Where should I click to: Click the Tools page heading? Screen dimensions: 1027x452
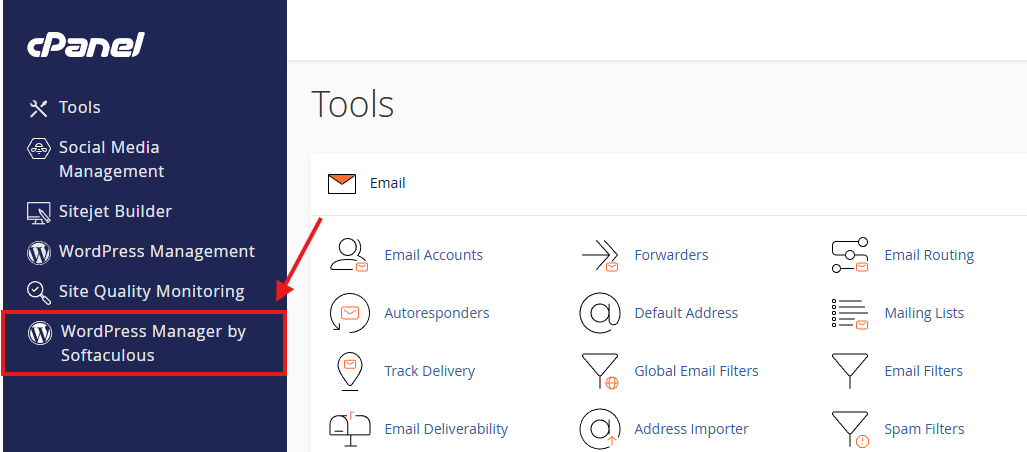tap(352, 104)
